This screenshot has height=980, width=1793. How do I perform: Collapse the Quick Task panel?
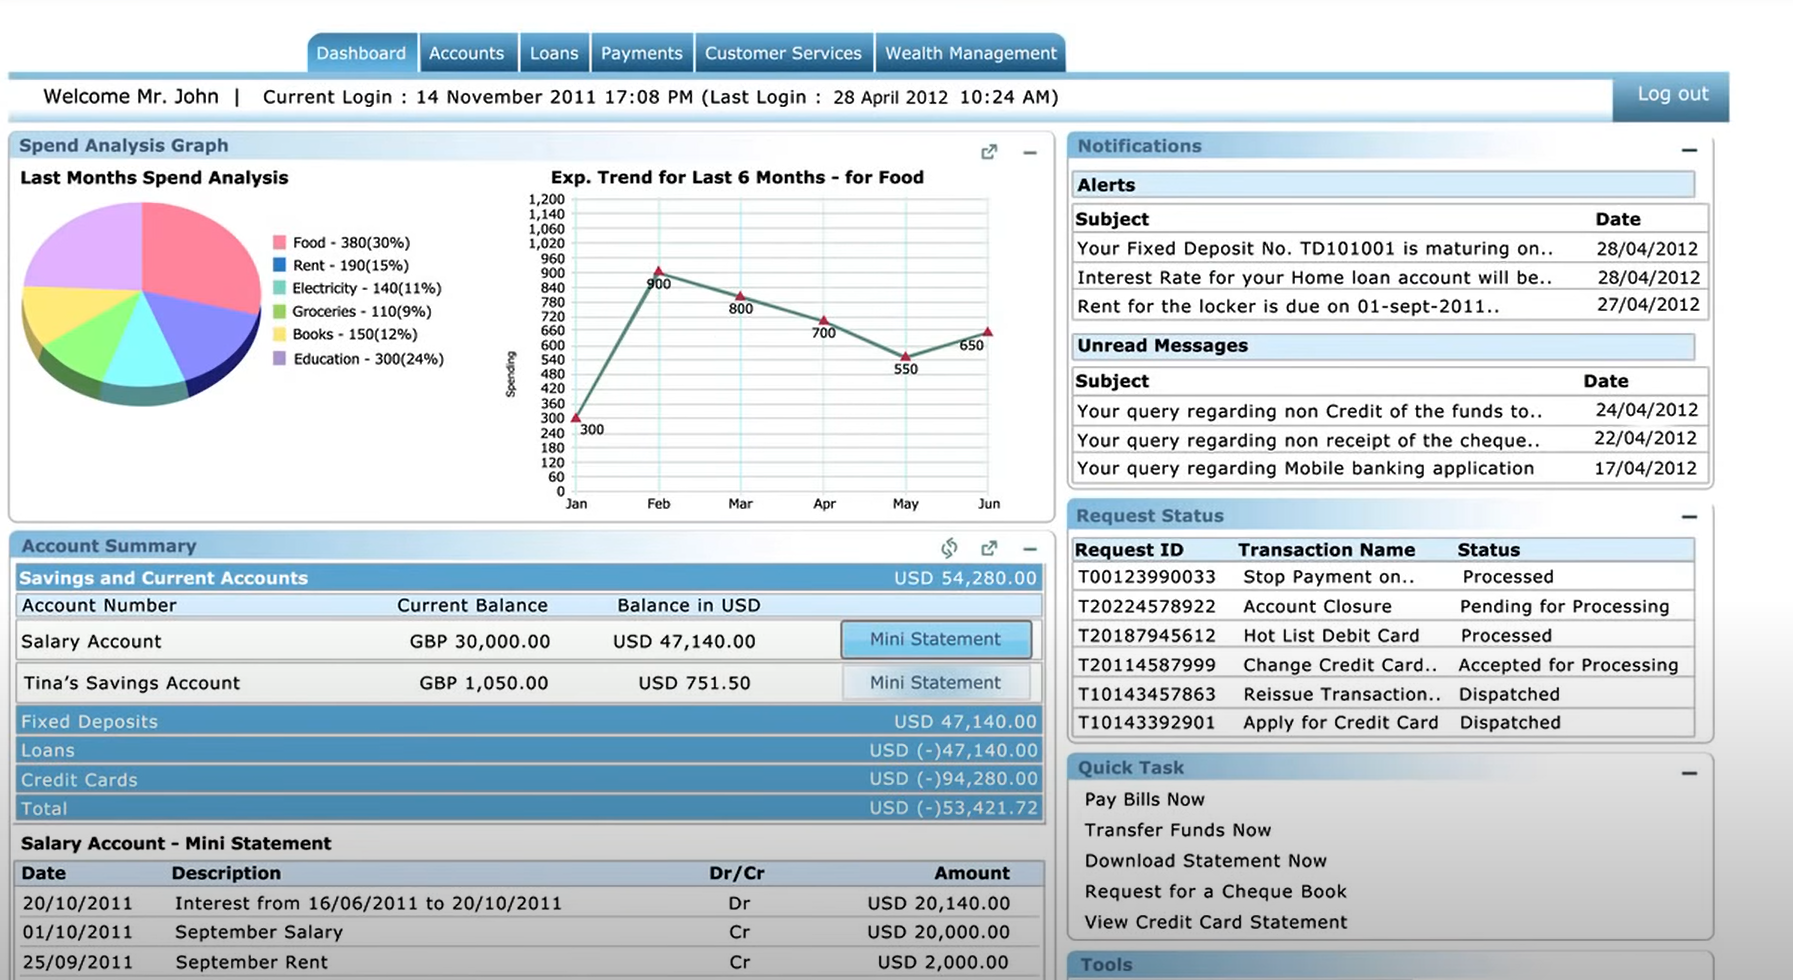[1690, 772]
